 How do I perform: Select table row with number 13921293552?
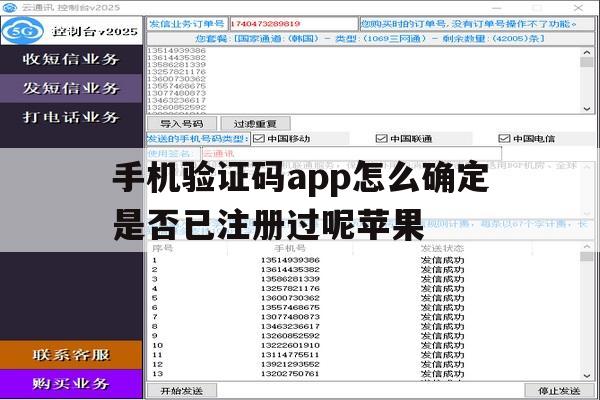click(364, 364)
